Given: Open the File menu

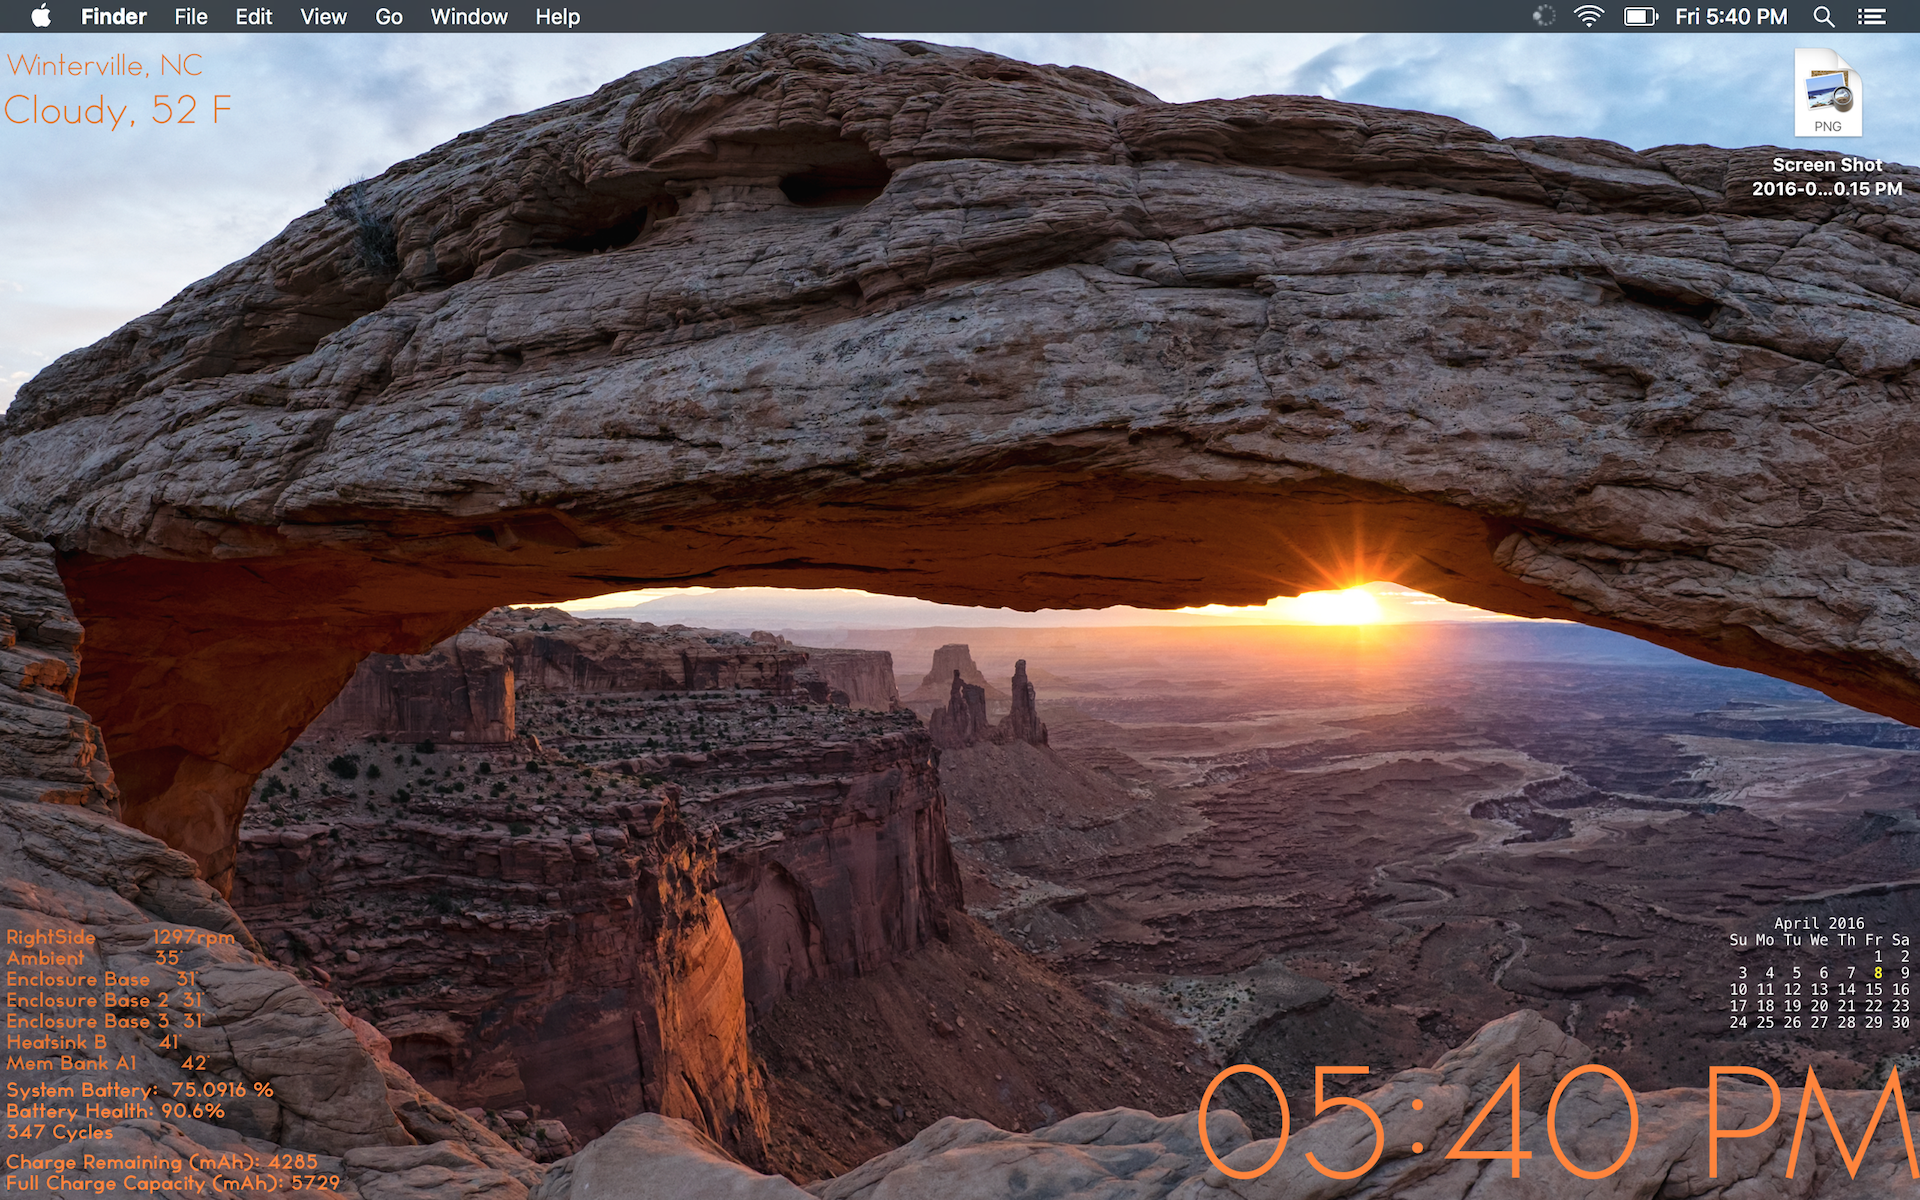Looking at the screenshot, I should (x=190, y=16).
